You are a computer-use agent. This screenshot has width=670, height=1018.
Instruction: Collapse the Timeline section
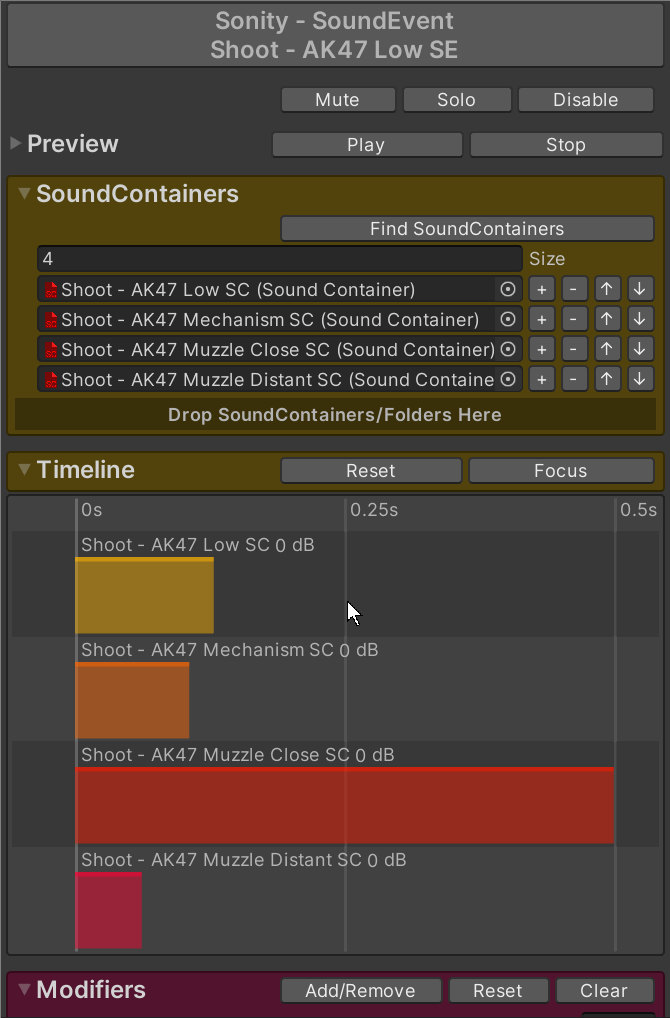pyautogui.click(x=25, y=469)
